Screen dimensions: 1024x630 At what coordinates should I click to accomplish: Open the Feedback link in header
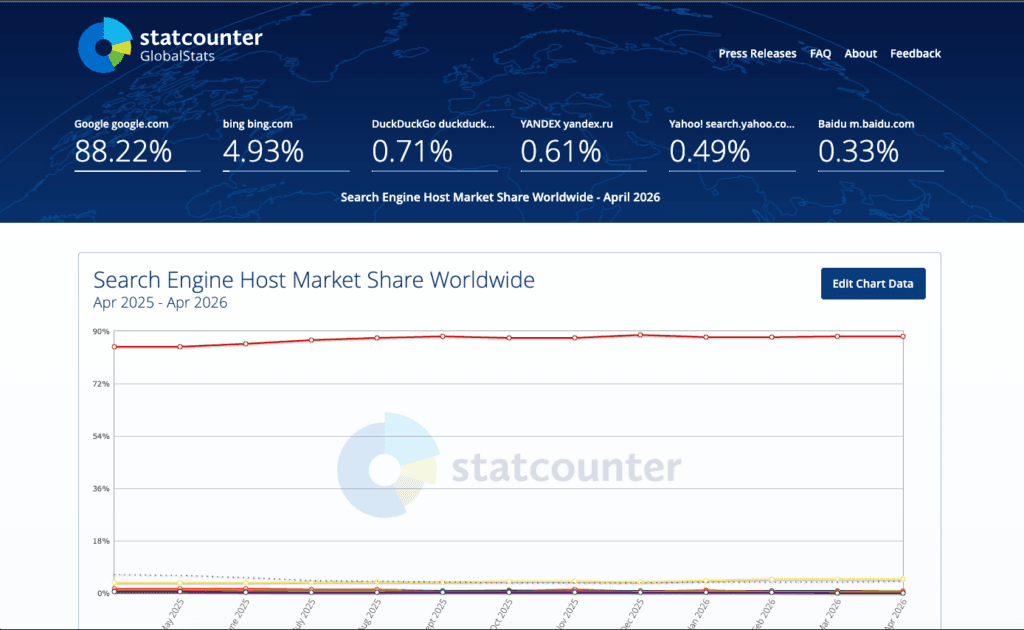(x=915, y=54)
